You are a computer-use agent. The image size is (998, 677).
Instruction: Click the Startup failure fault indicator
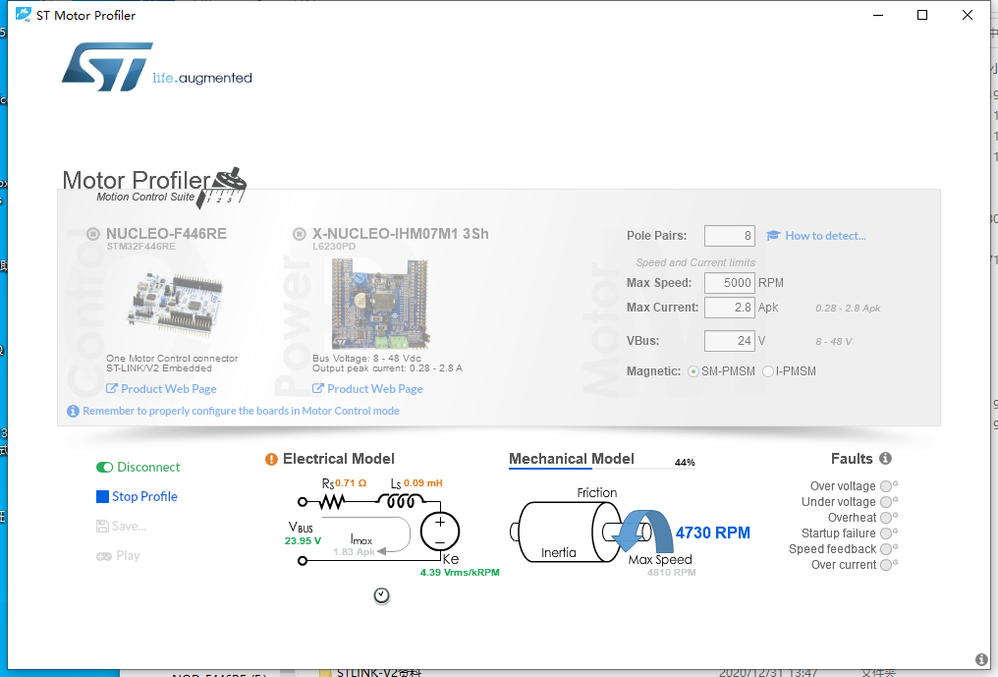point(886,534)
